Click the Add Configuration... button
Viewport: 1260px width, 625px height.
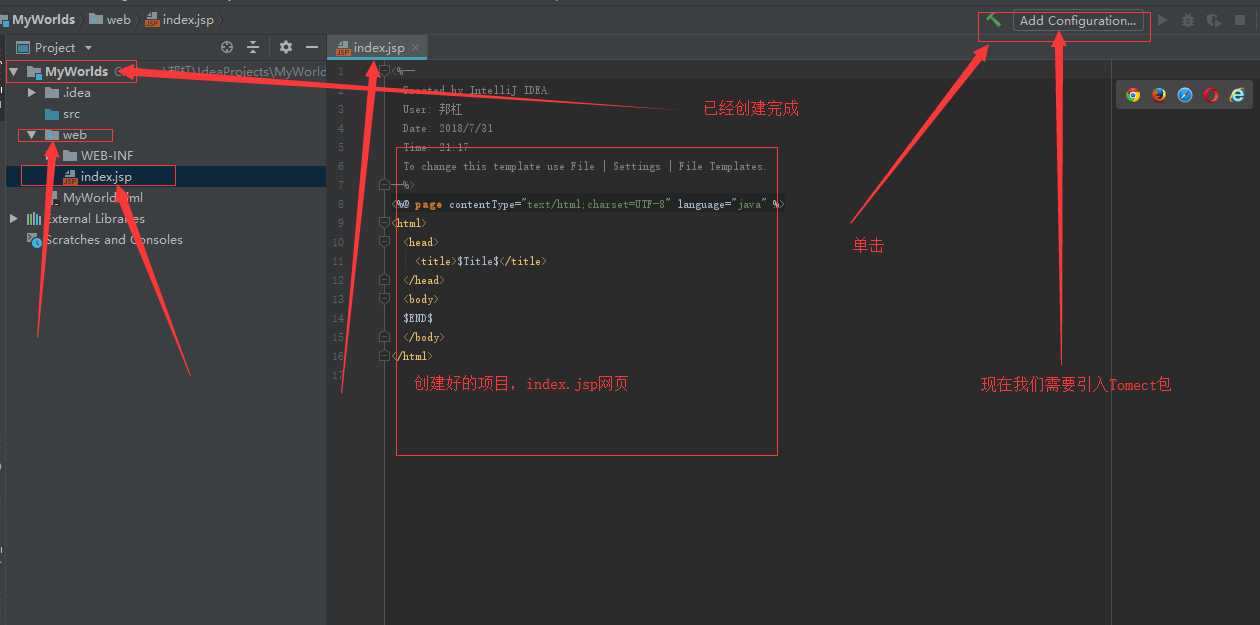(x=1077, y=20)
